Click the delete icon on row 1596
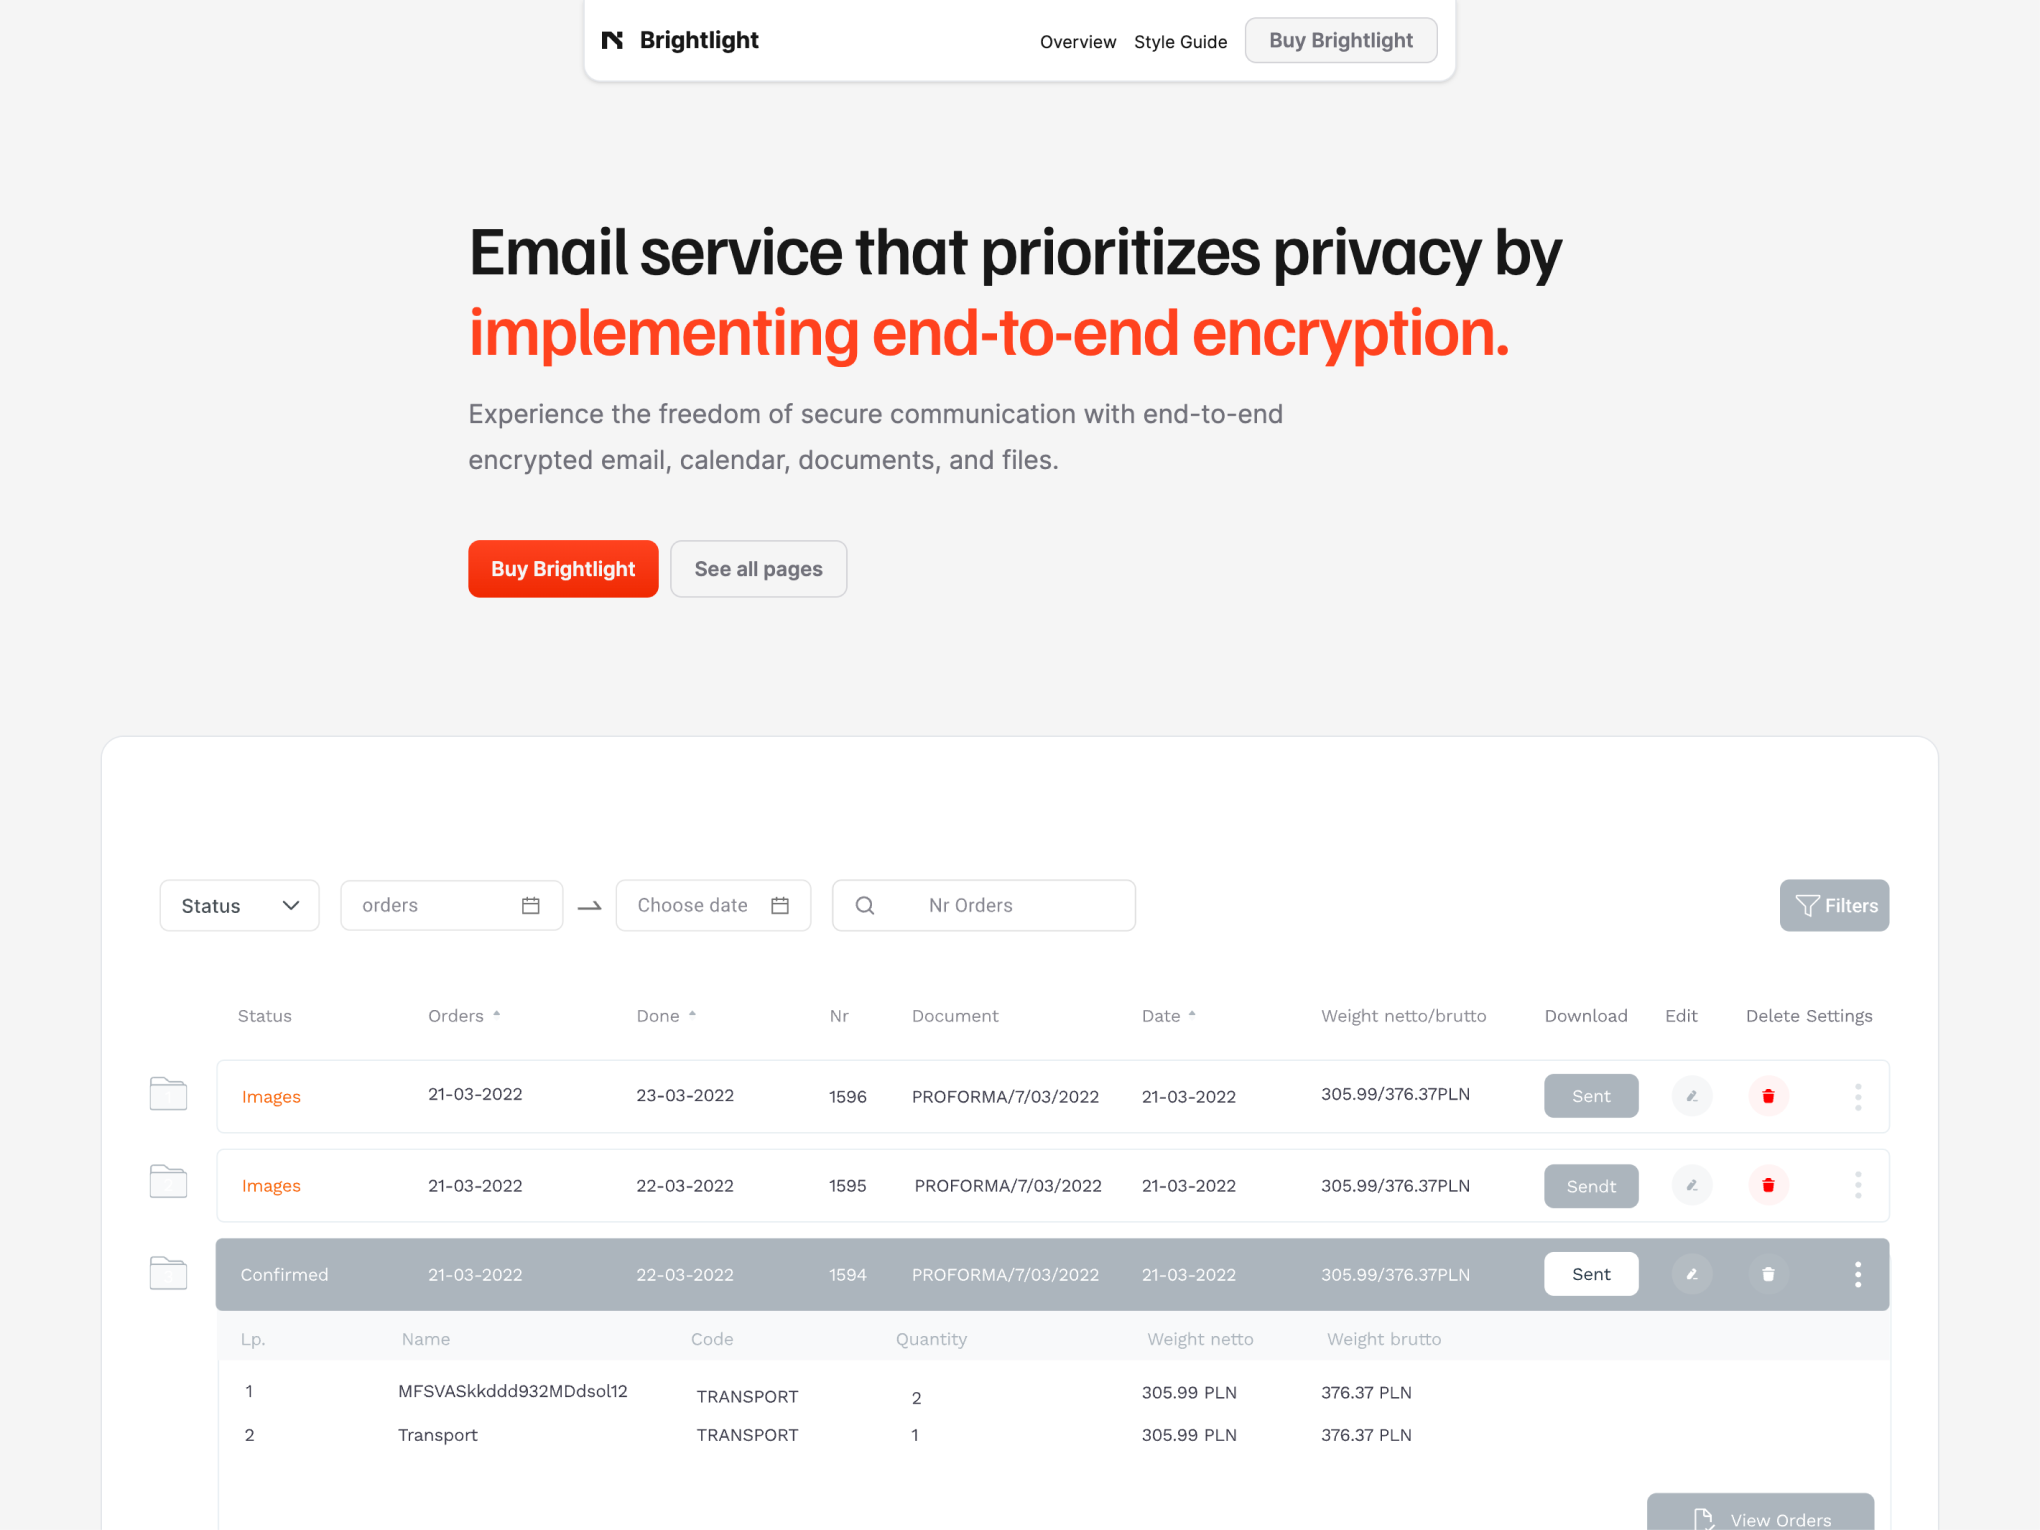 1767,1094
